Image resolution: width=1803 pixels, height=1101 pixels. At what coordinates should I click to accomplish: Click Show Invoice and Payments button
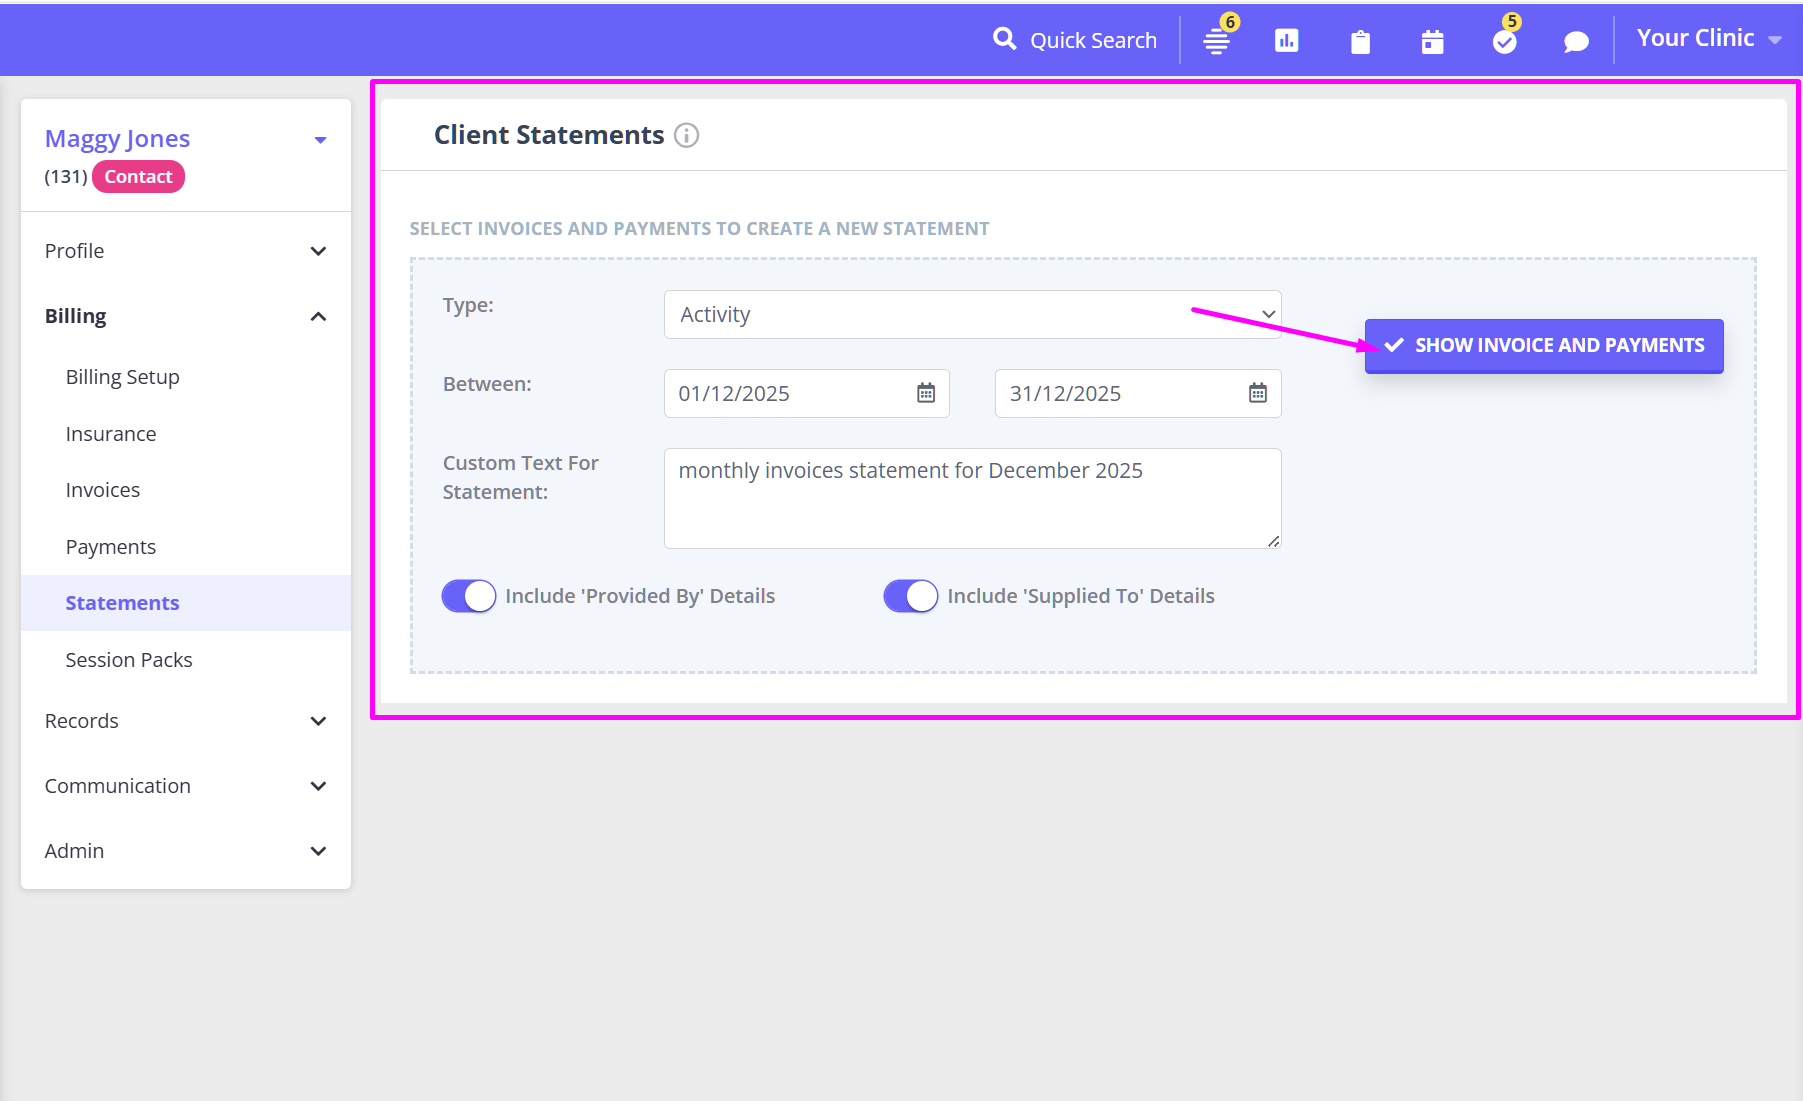pos(1543,346)
